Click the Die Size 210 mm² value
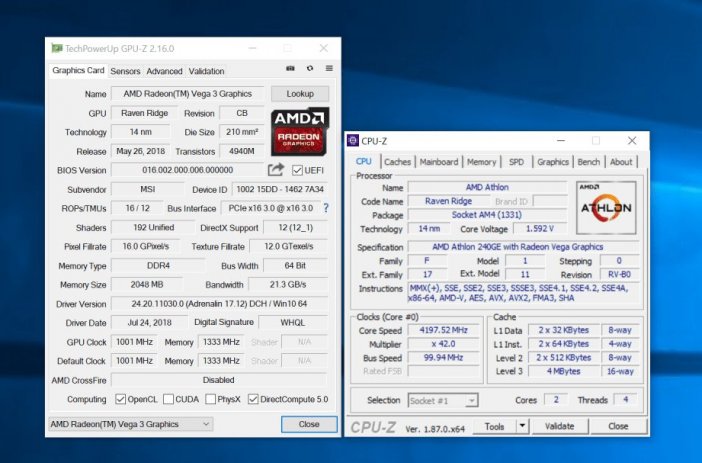Screen dimensions: 702x463 242,132
